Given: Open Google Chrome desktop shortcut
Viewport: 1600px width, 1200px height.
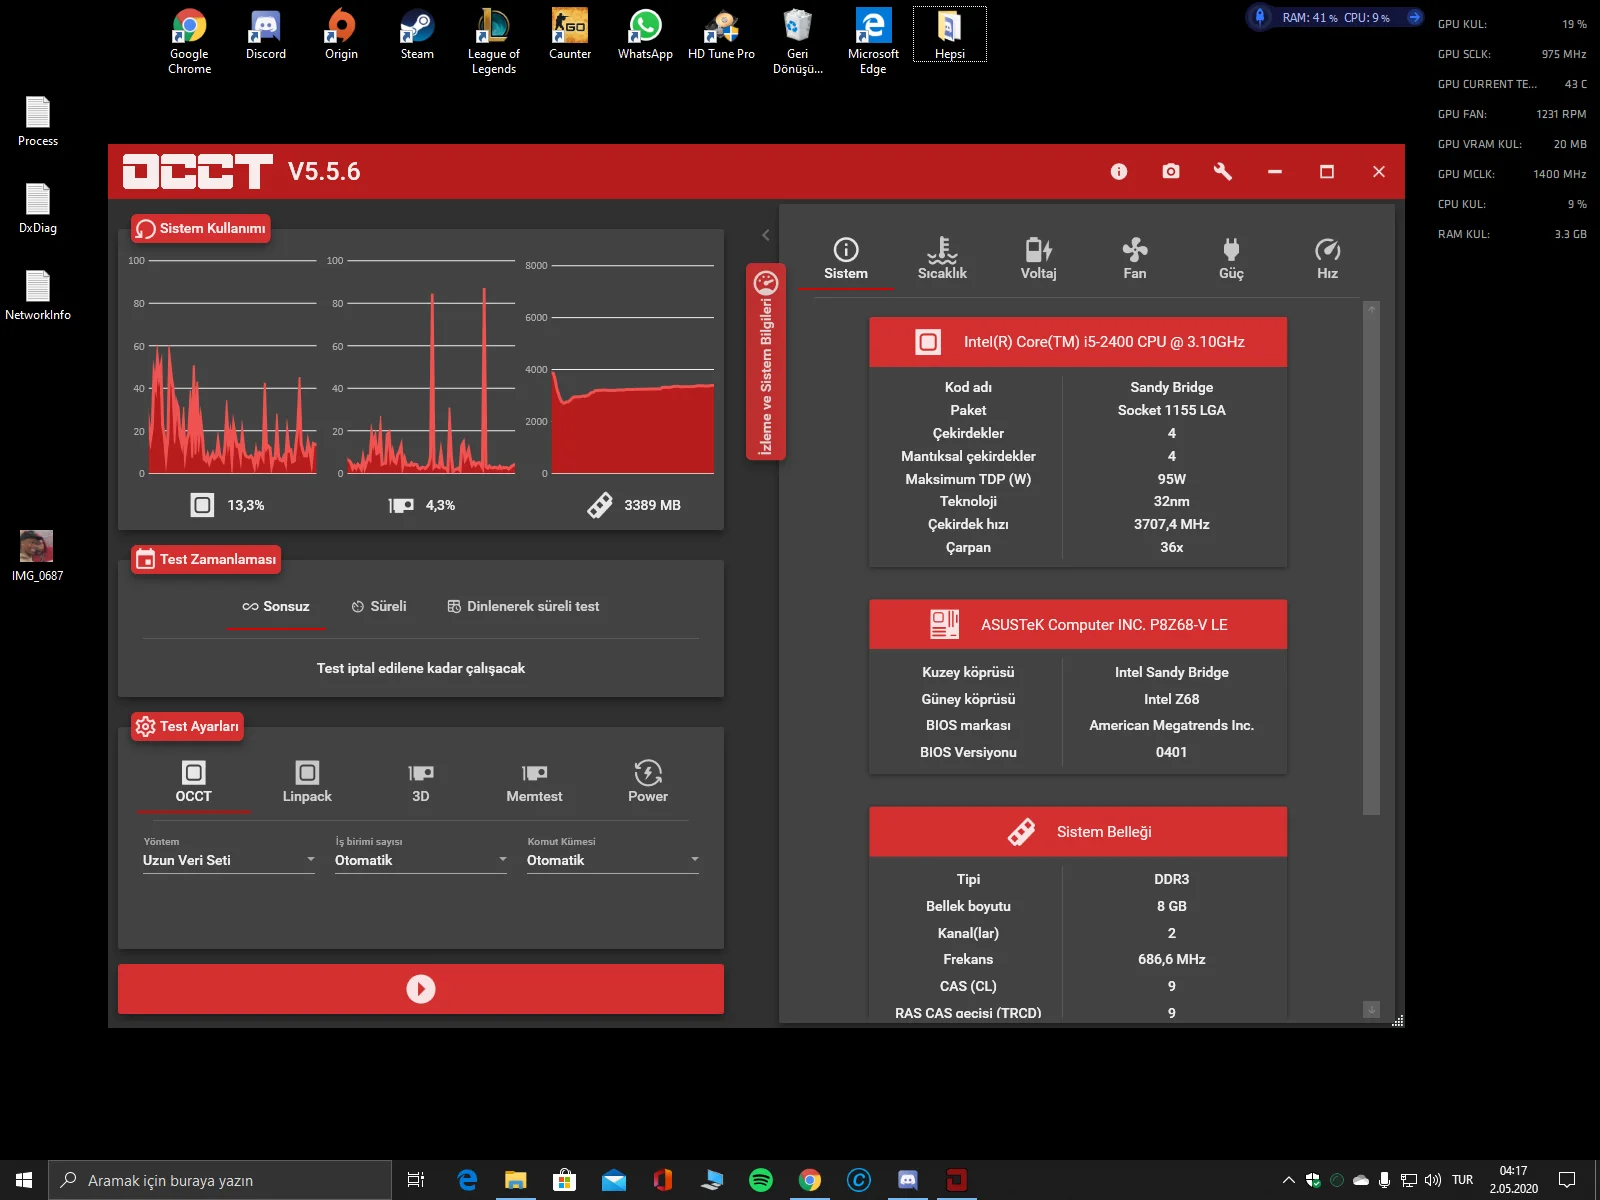Looking at the screenshot, I should pos(190,42).
